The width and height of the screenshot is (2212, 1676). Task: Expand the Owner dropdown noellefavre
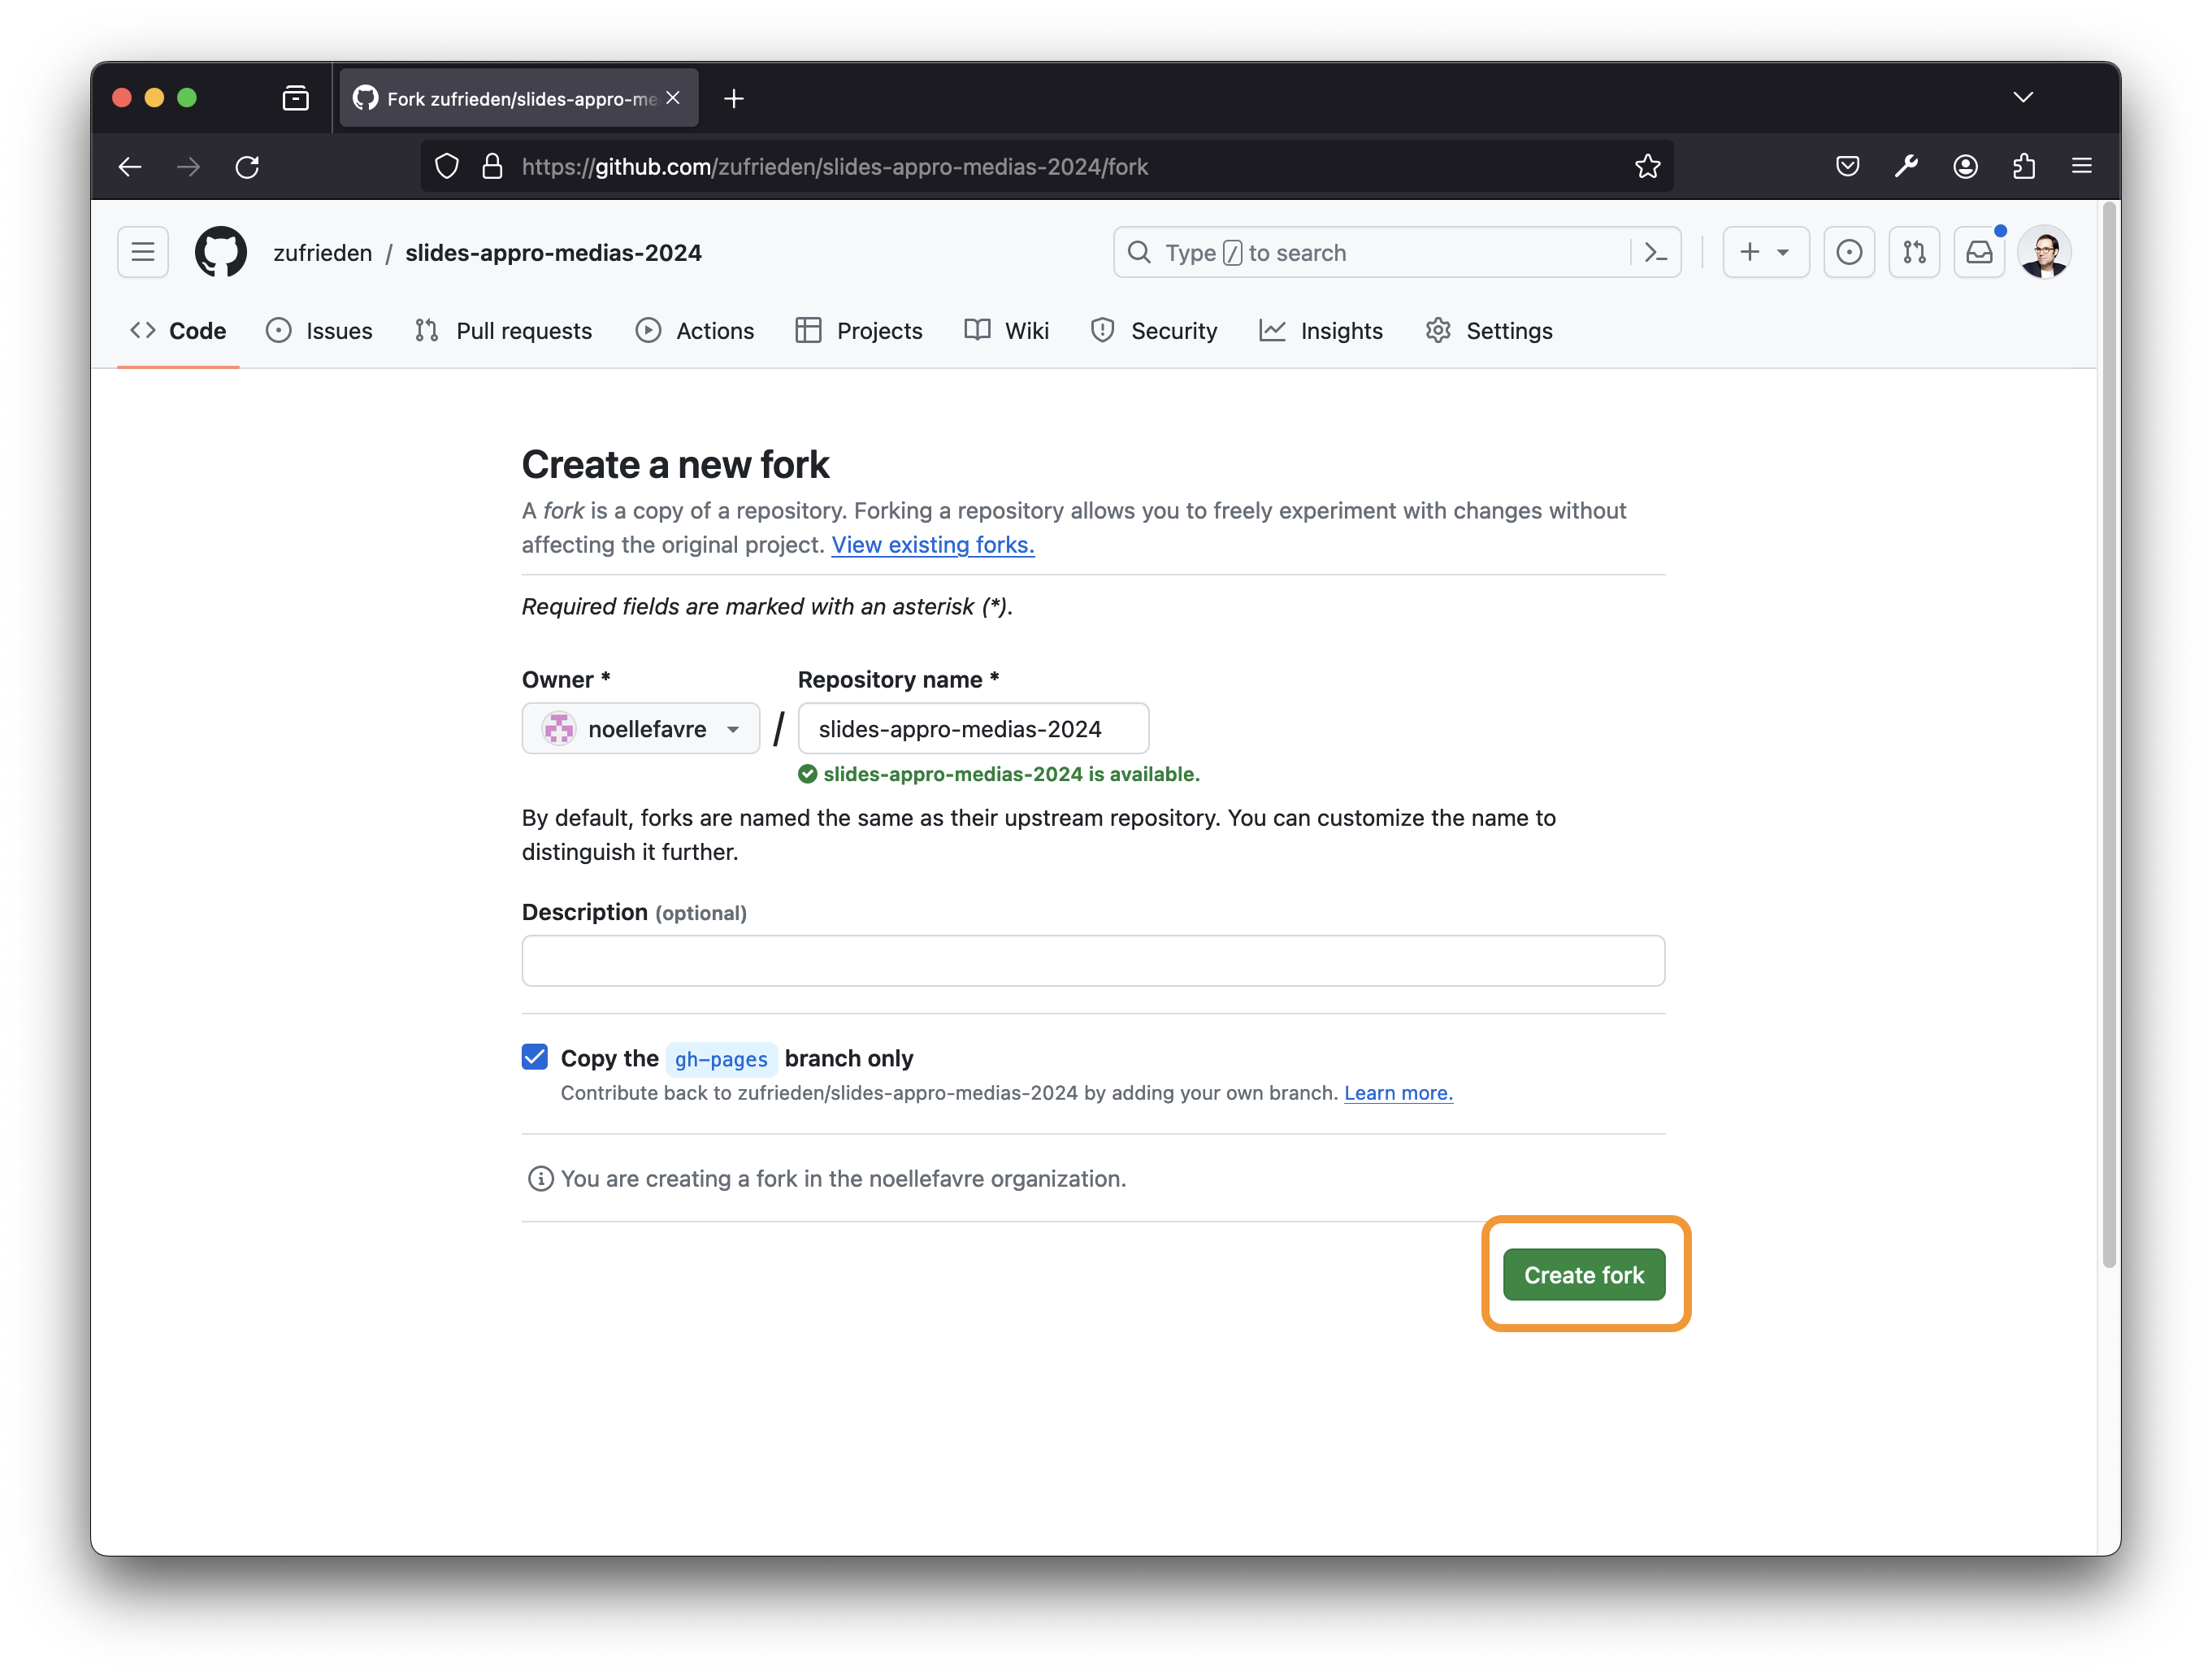point(640,729)
